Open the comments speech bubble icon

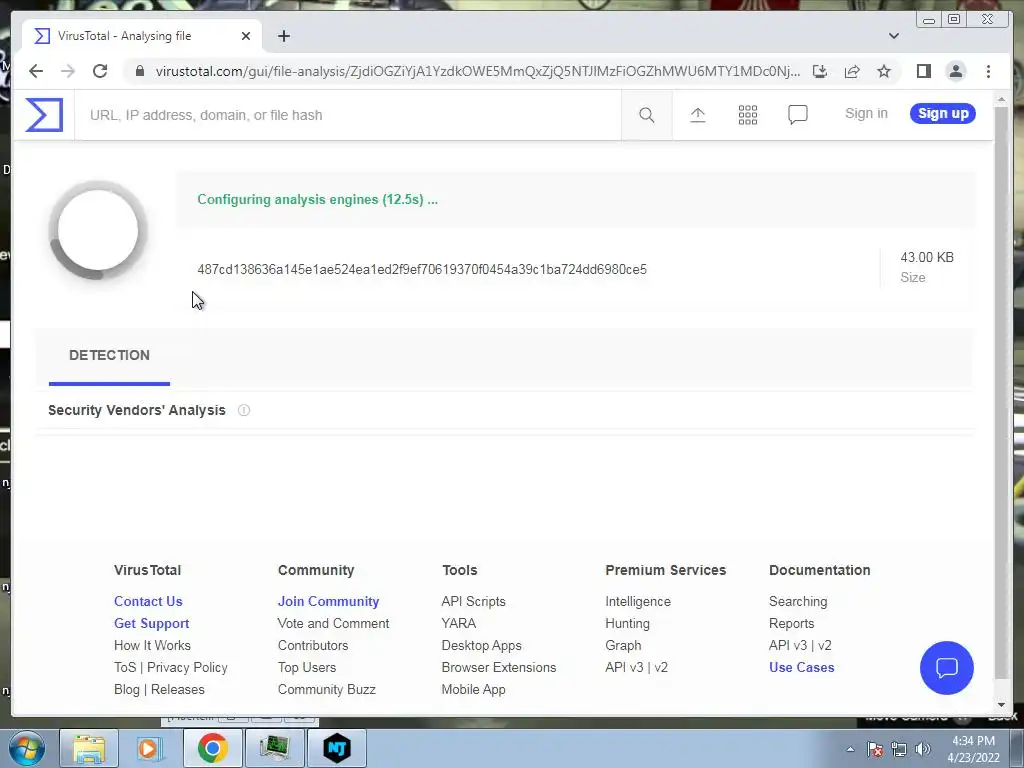798,115
